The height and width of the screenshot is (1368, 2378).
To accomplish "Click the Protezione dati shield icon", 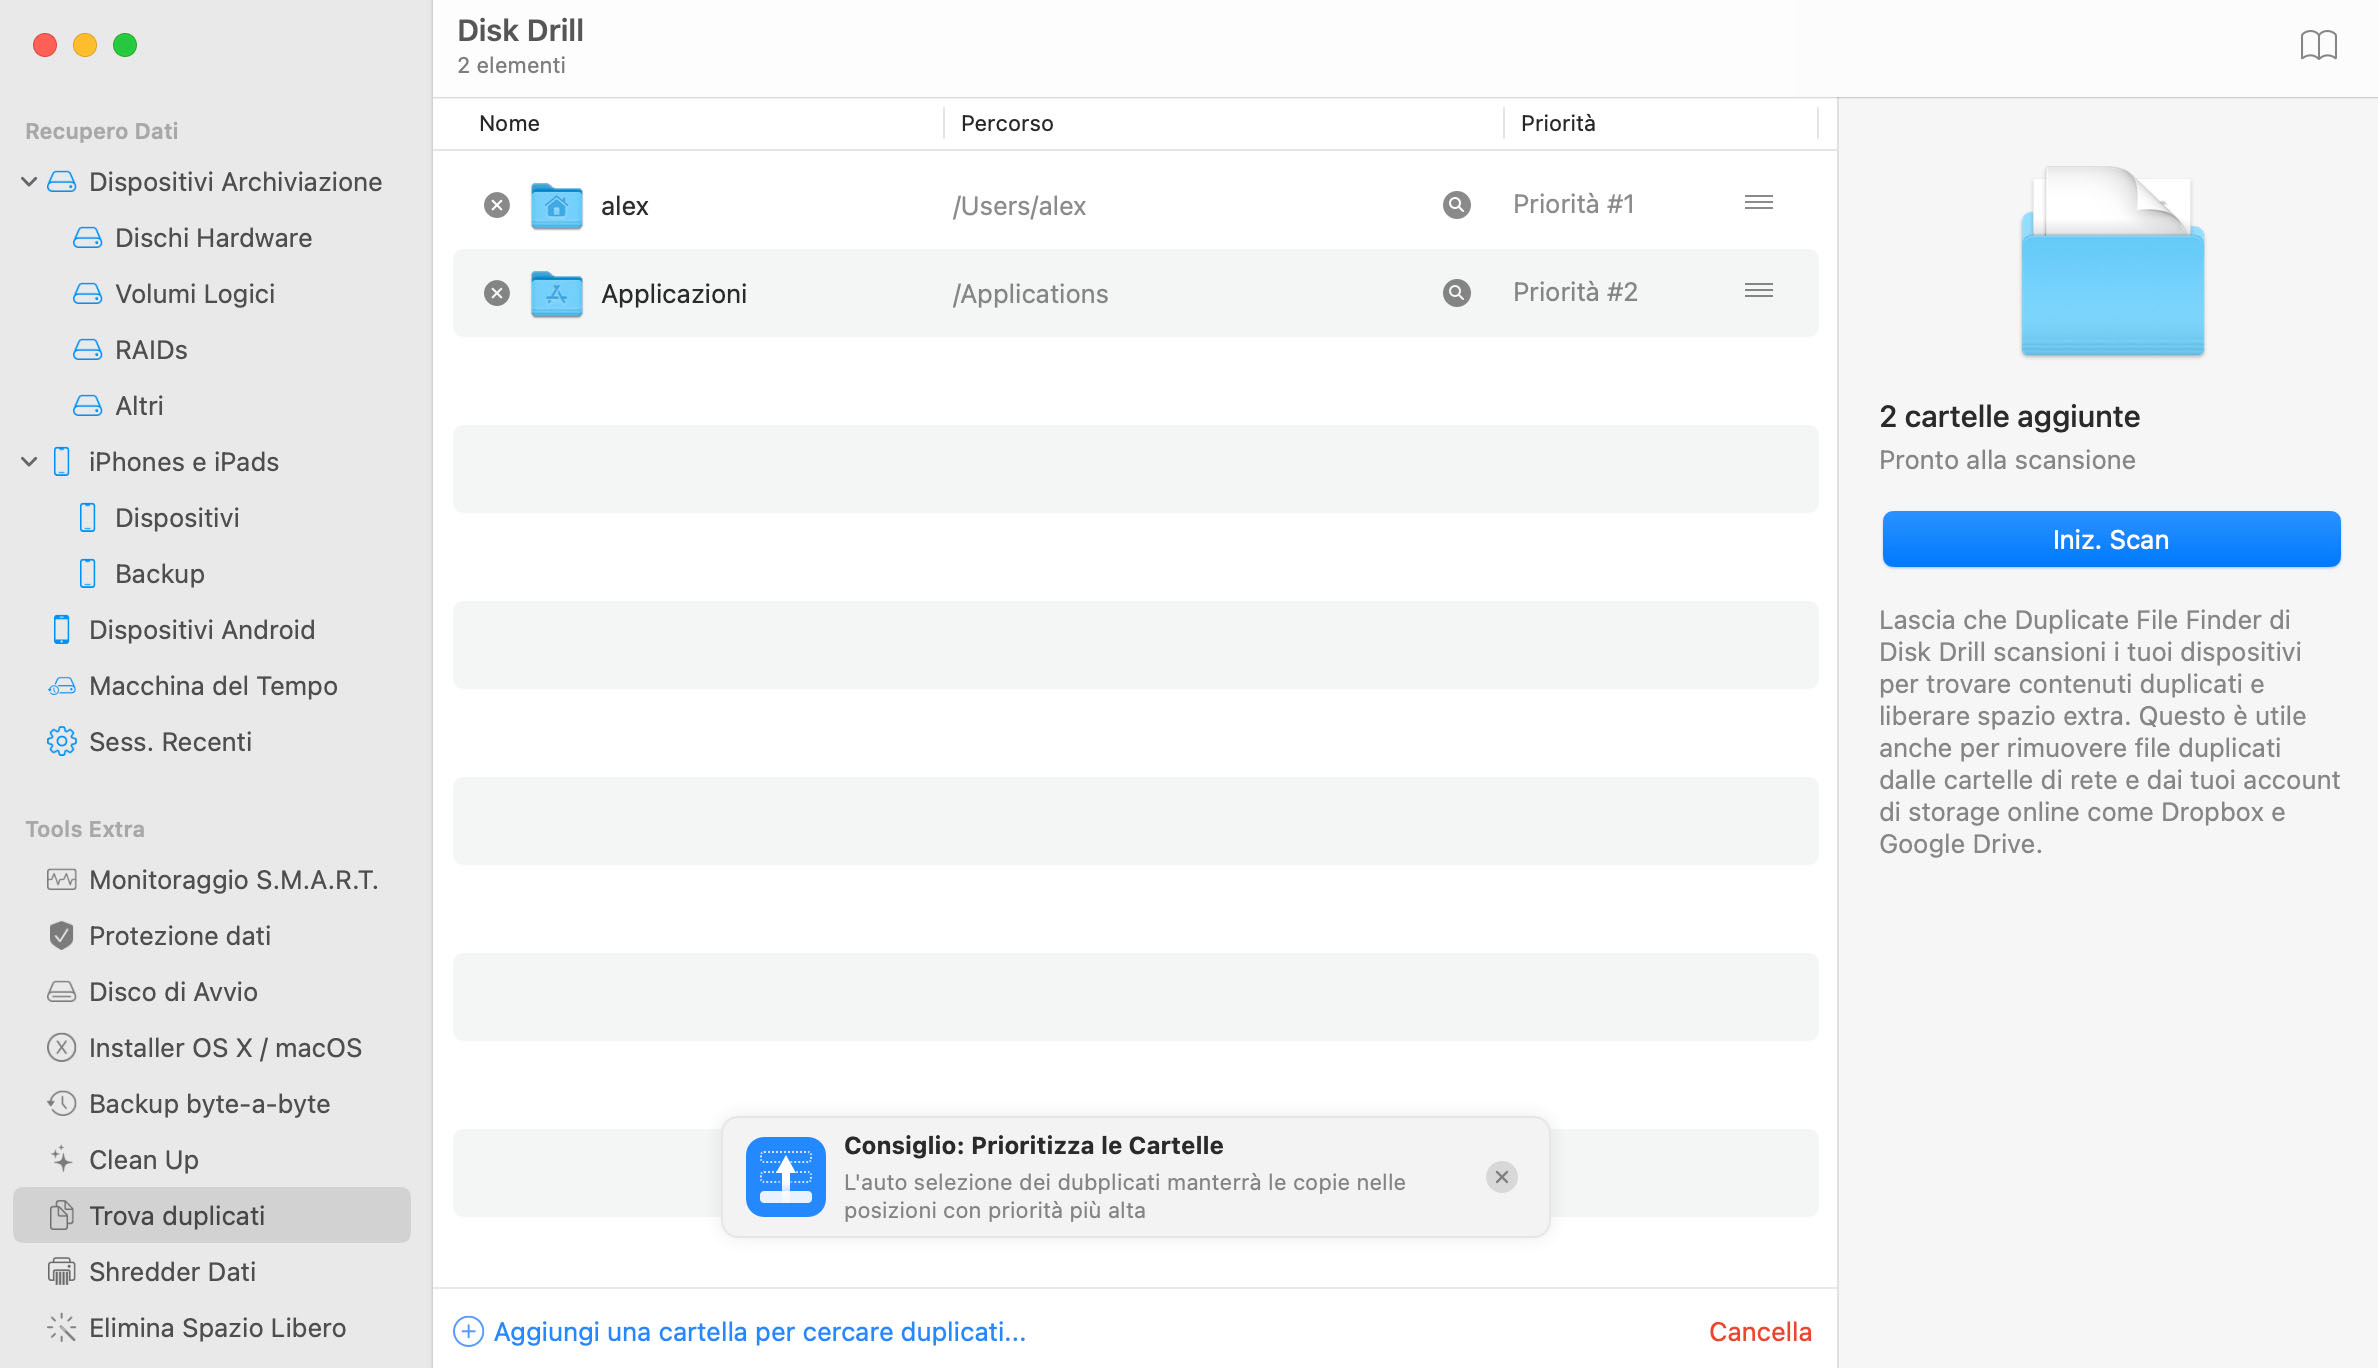I will point(62,936).
